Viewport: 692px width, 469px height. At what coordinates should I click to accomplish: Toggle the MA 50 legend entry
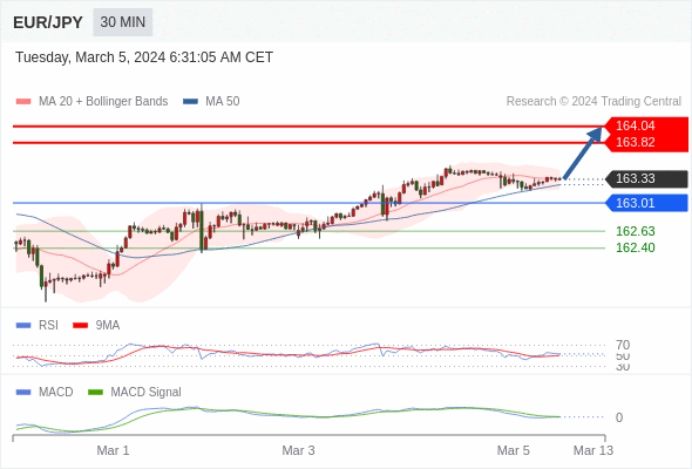(x=211, y=101)
